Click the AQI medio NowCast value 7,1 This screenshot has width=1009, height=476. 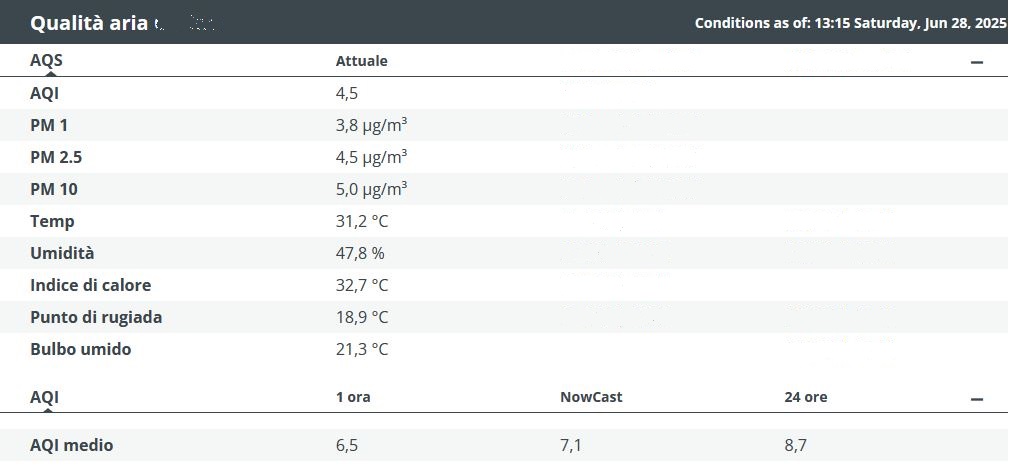coord(571,445)
